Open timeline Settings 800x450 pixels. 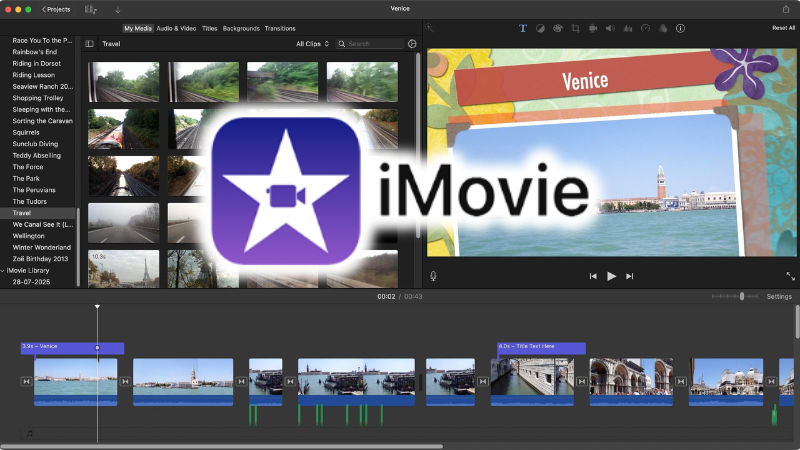779,296
